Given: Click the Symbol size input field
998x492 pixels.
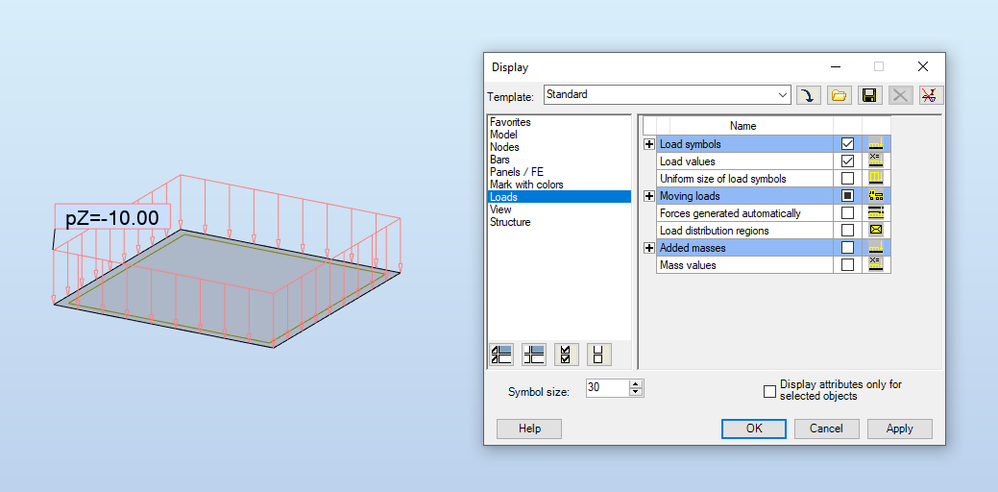Looking at the screenshot, I should 608,388.
